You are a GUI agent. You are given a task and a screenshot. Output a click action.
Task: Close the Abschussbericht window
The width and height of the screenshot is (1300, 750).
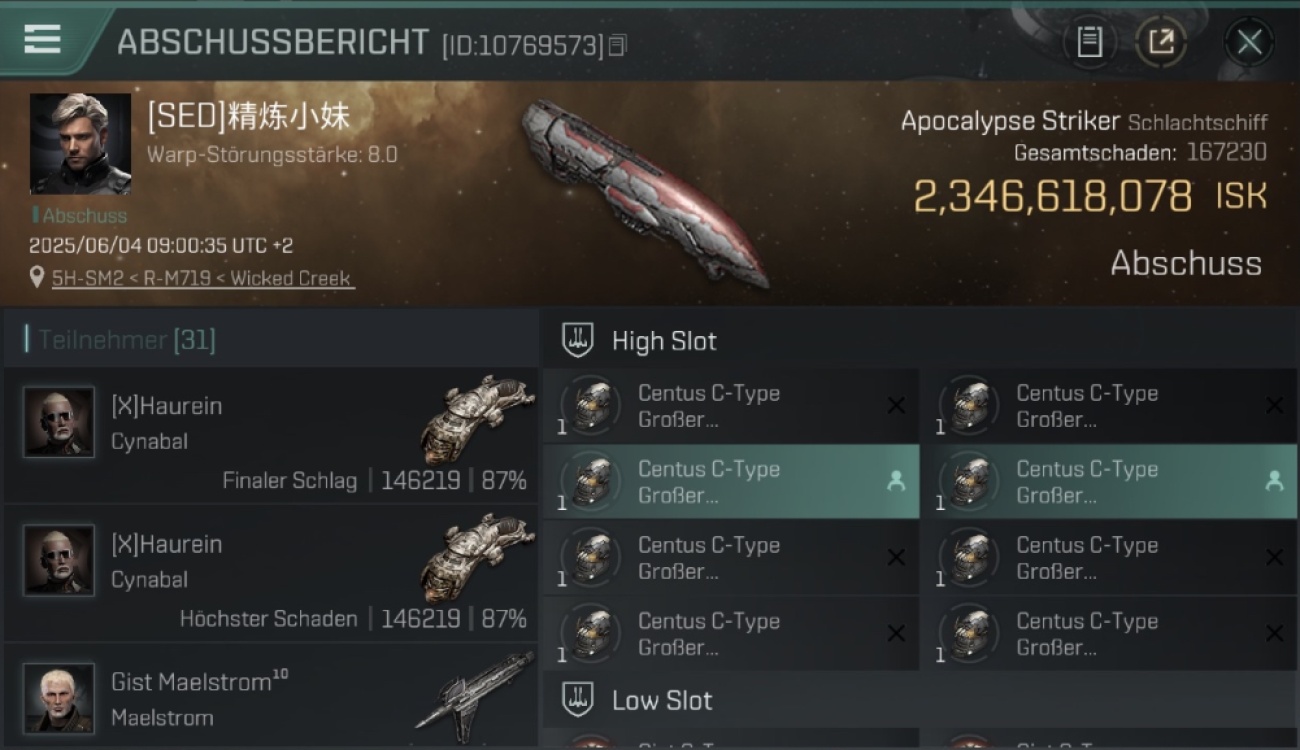(1249, 42)
